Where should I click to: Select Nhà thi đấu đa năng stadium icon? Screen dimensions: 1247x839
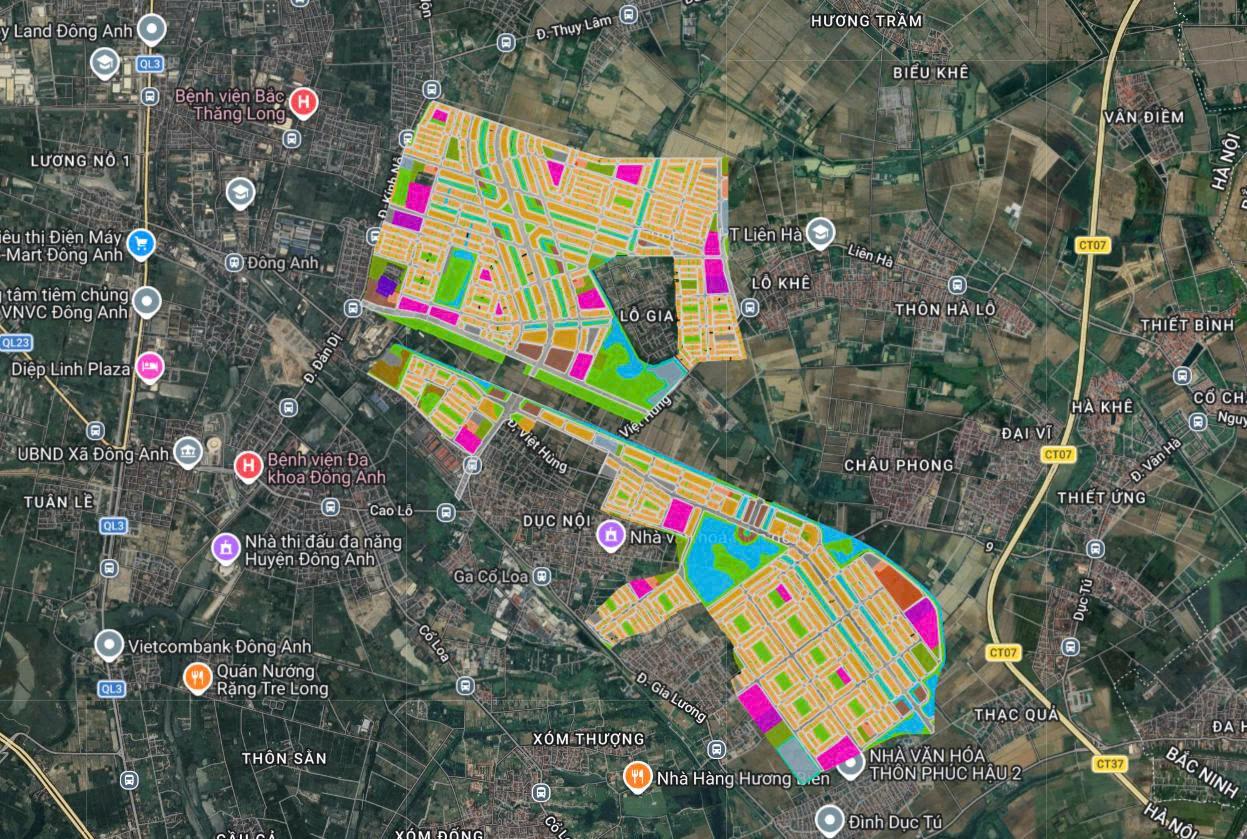click(x=226, y=548)
